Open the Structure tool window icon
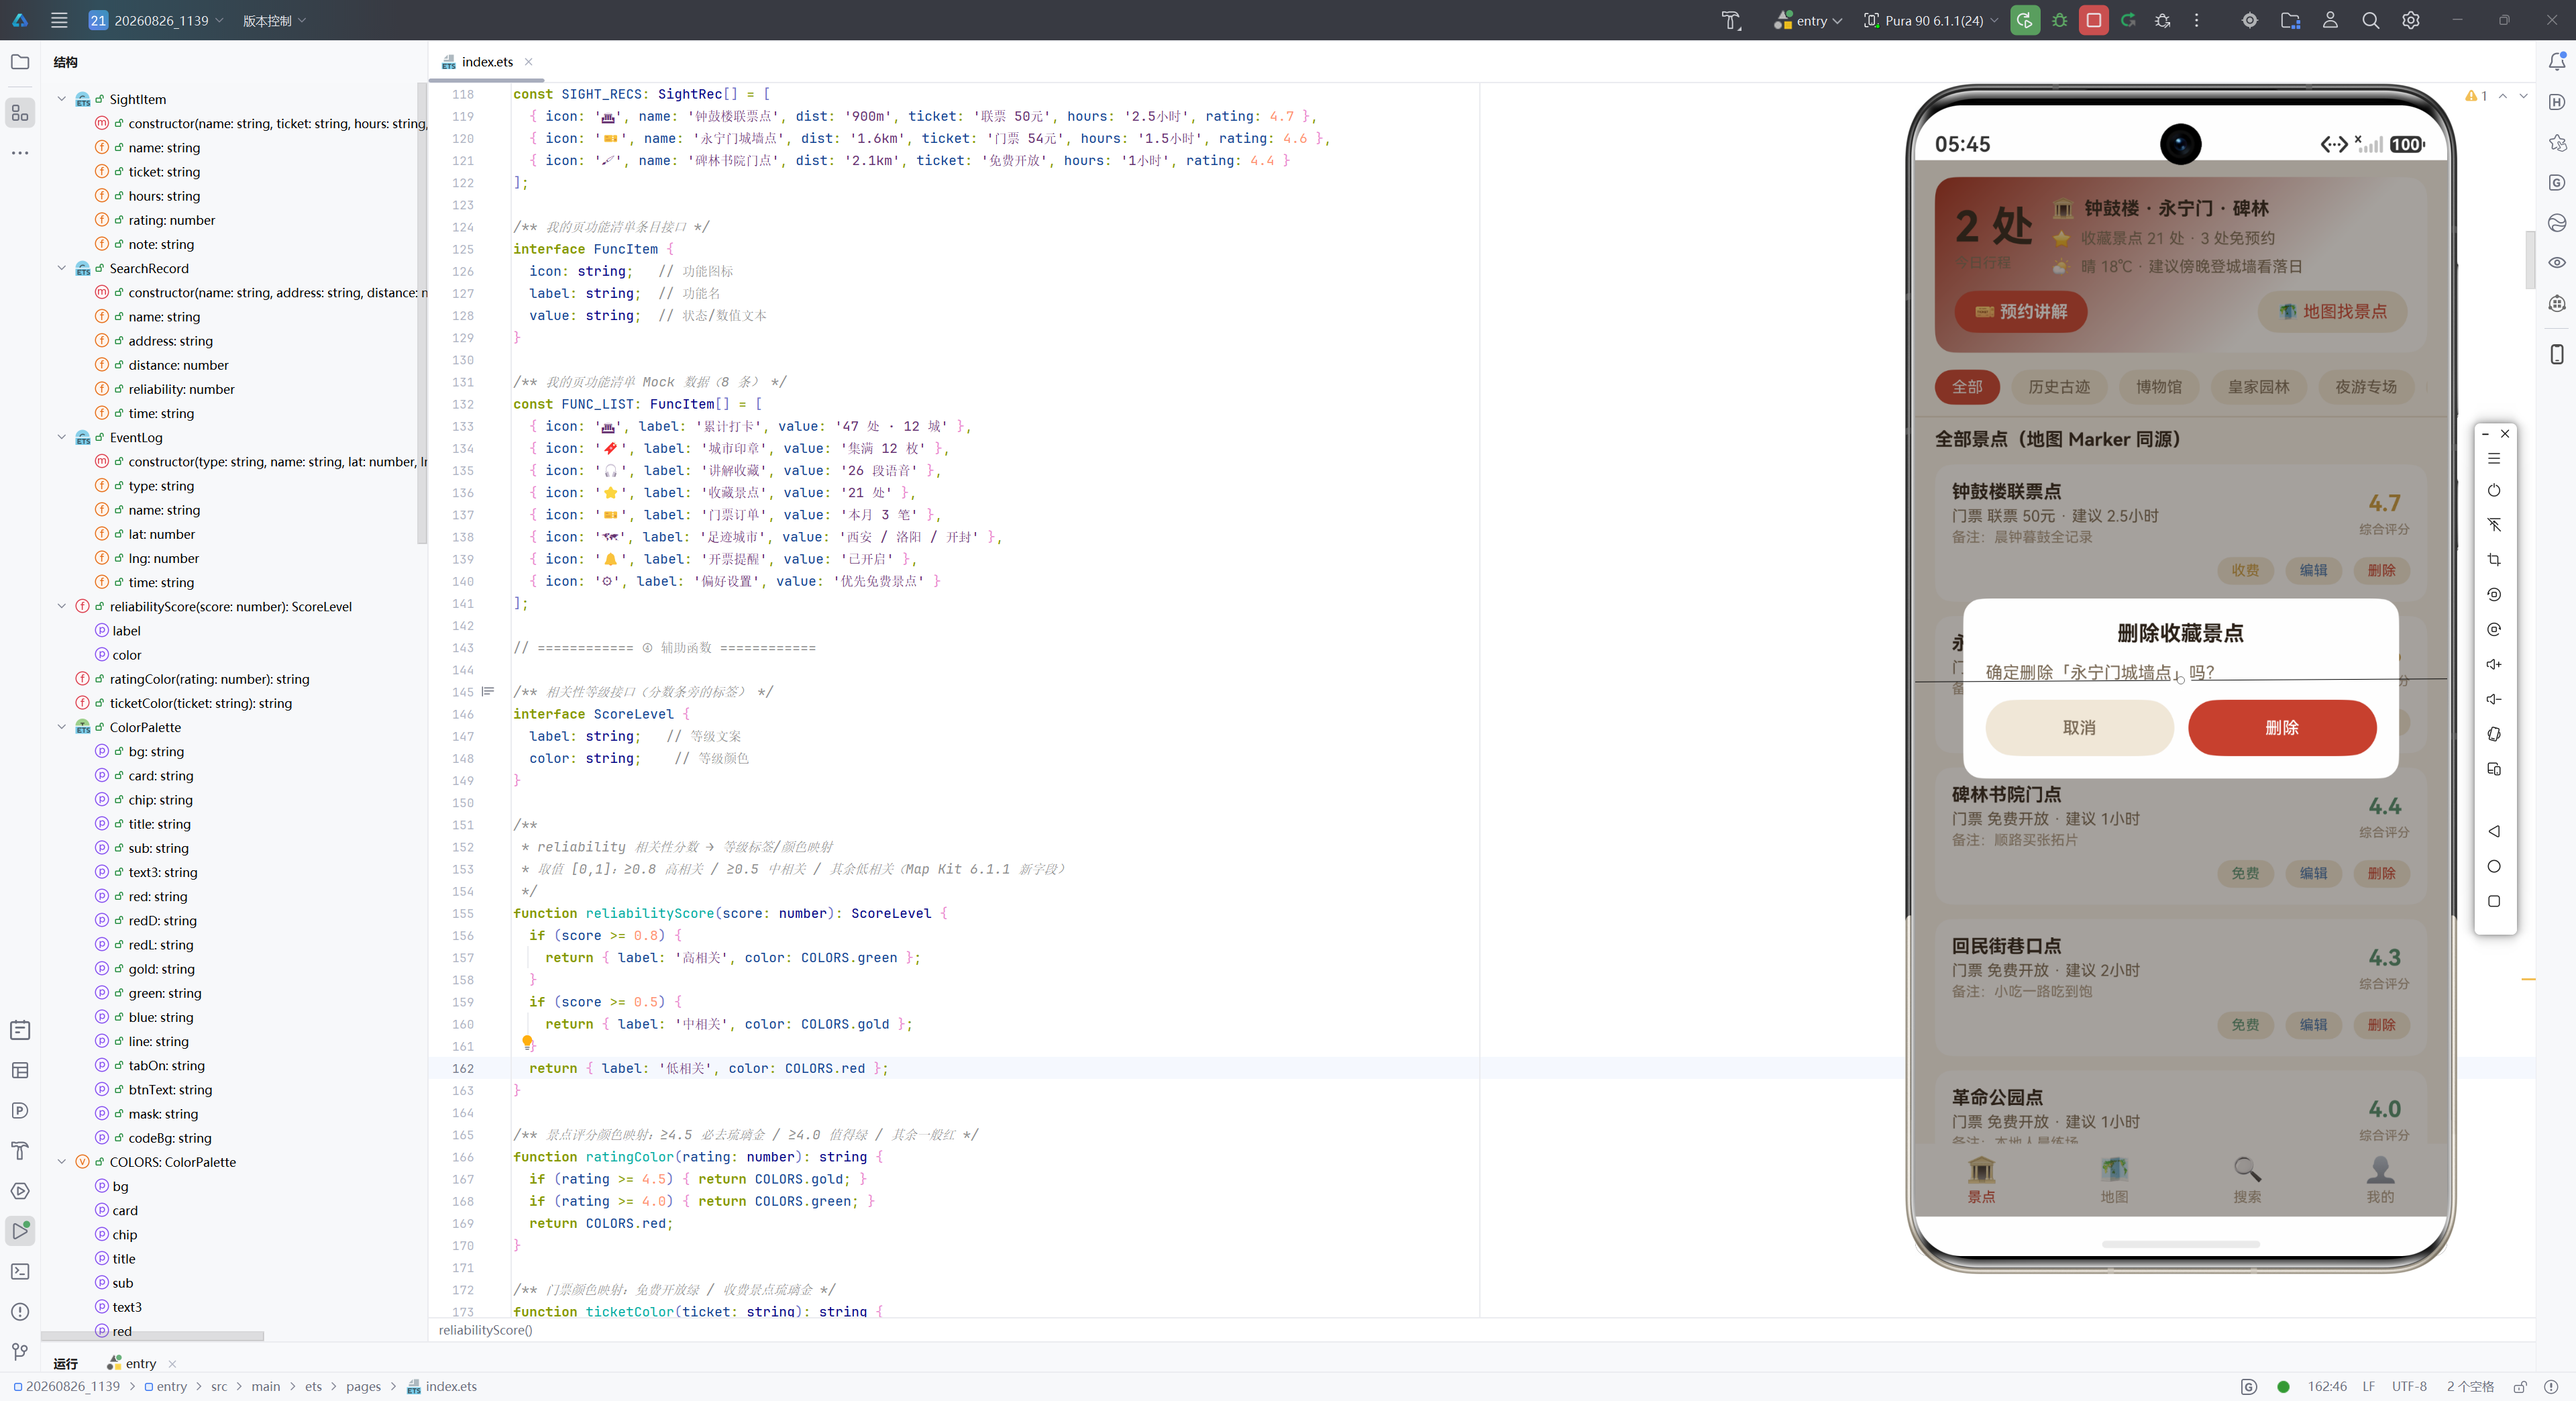2576x1401 pixels. point(20,113)
